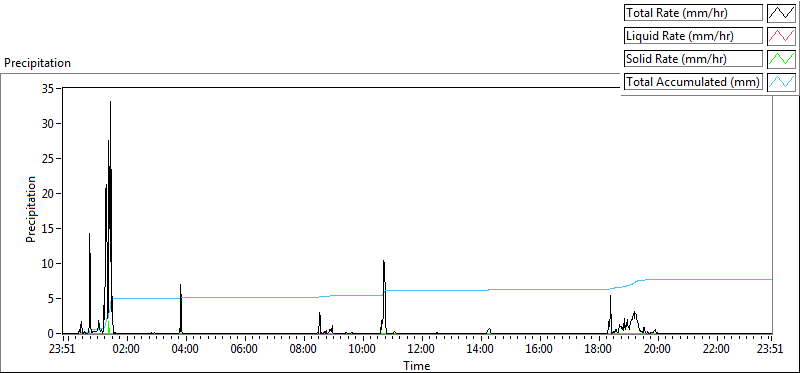The image size is (800, 373).
Task: Click the first 23:51 time label
Action: 63,350
